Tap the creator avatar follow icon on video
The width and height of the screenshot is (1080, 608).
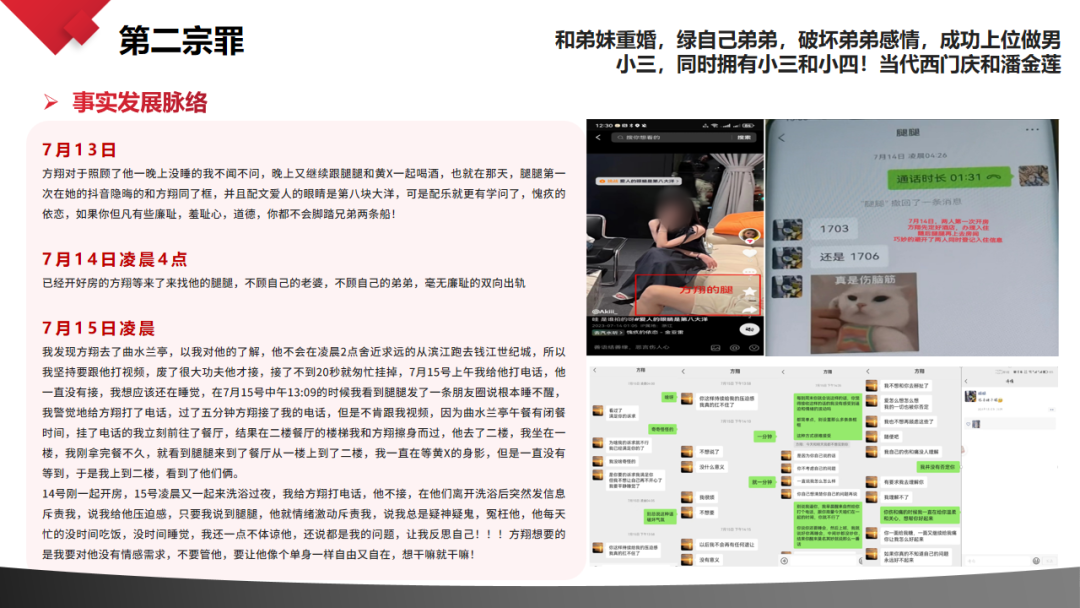point(749,235)
